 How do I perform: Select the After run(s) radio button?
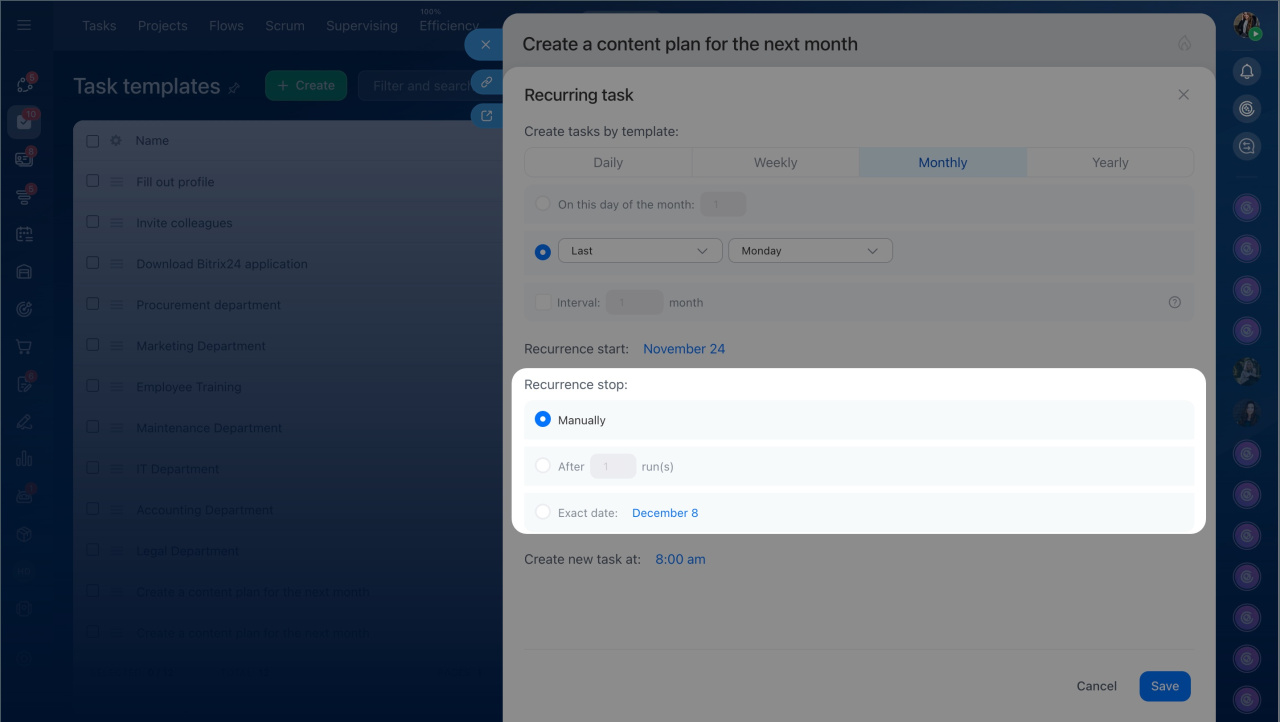coord(543,466)
